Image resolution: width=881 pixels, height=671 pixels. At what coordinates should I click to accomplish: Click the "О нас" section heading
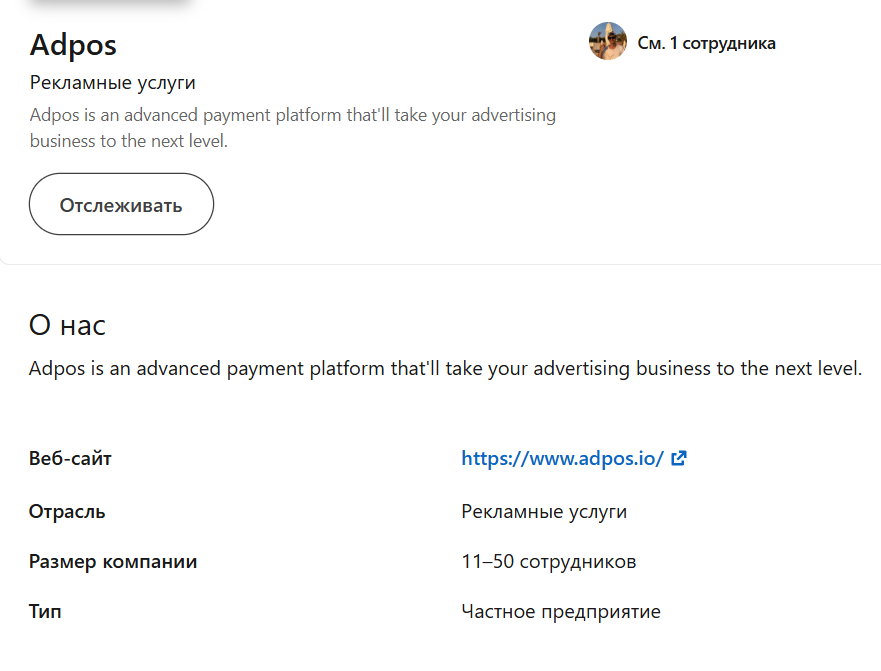click(x=67, y=325)
